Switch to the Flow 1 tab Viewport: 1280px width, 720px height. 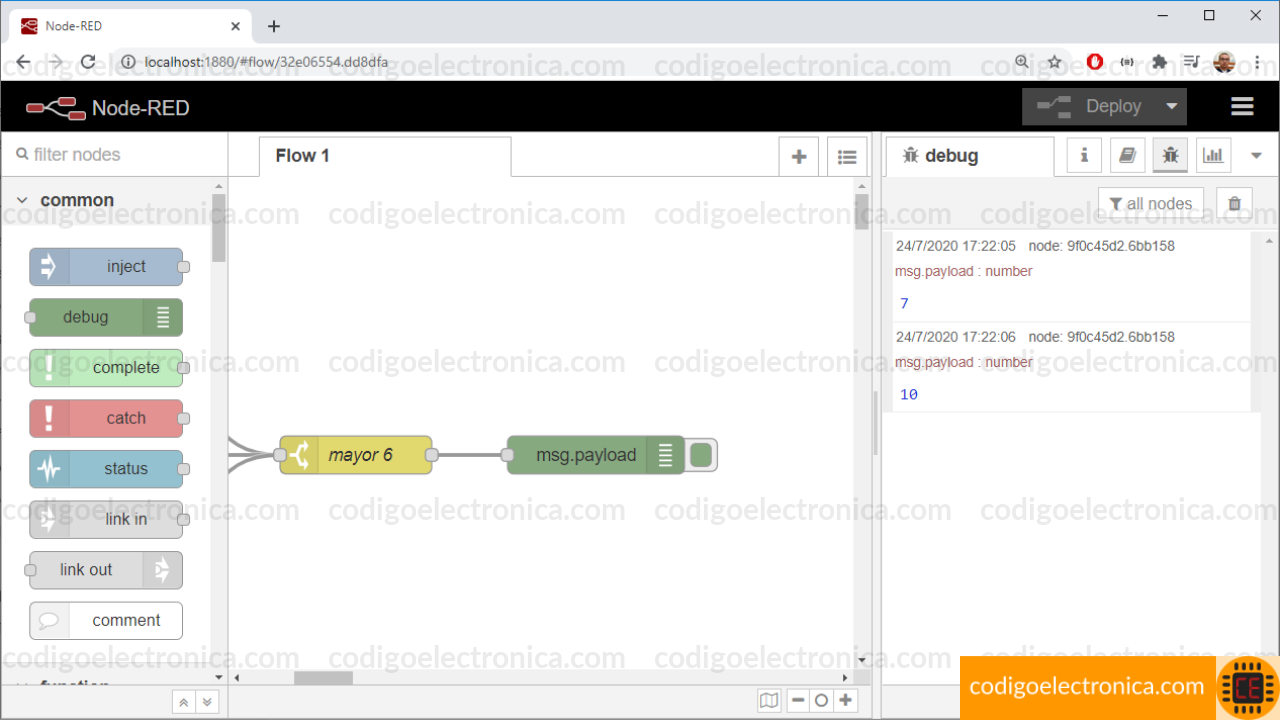pos(385,156)
